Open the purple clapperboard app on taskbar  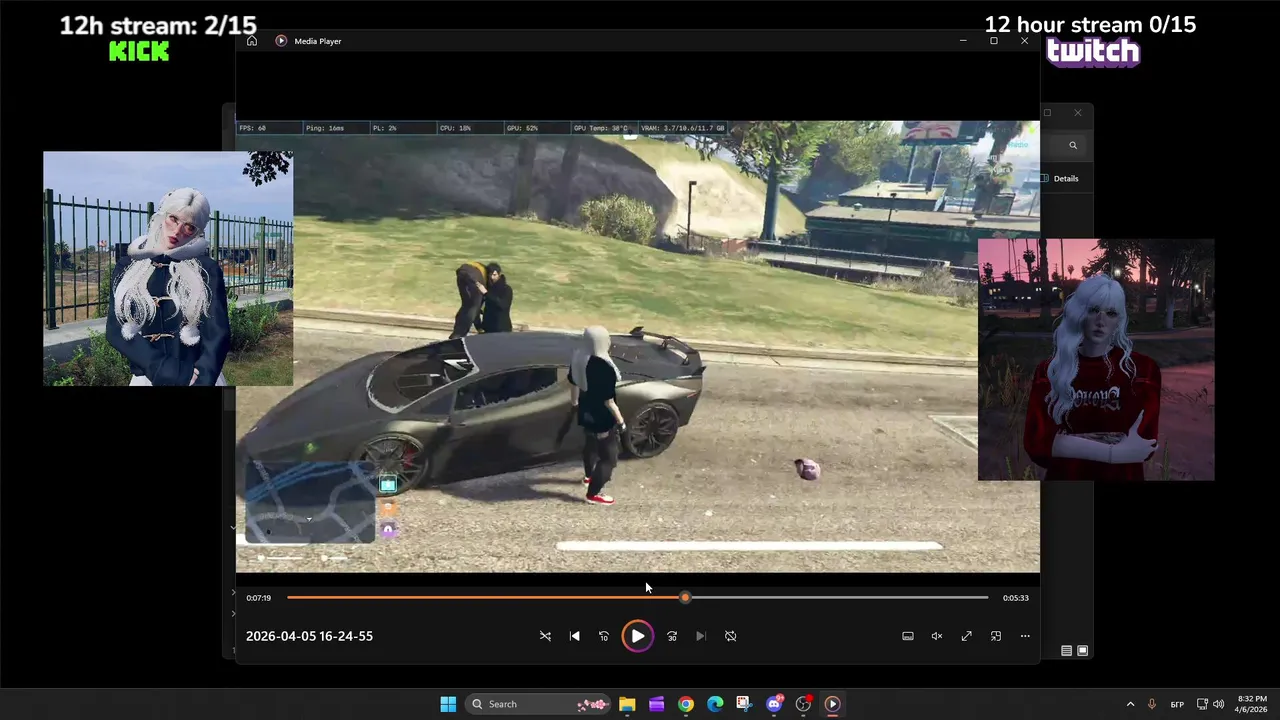657,704
